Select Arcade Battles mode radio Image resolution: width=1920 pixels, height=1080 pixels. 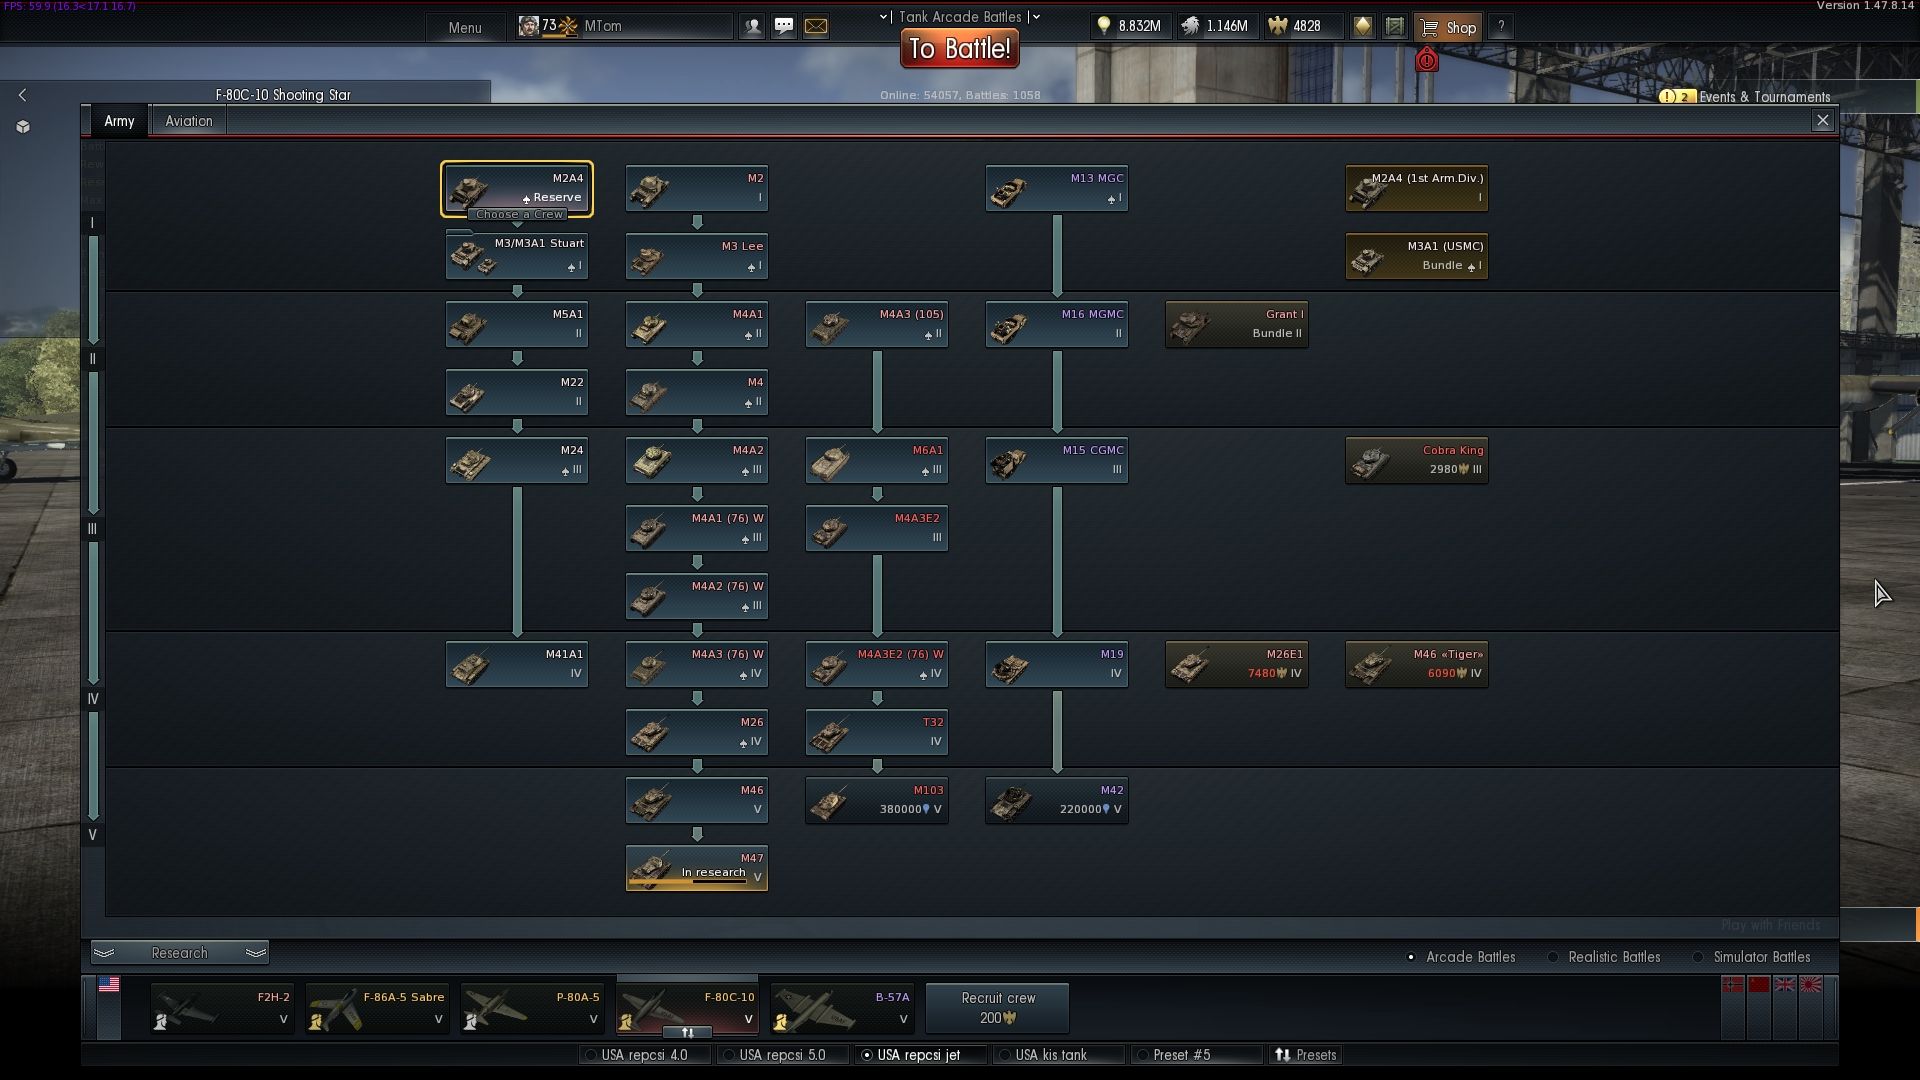pyautogui.click(x=1411, y=957)
